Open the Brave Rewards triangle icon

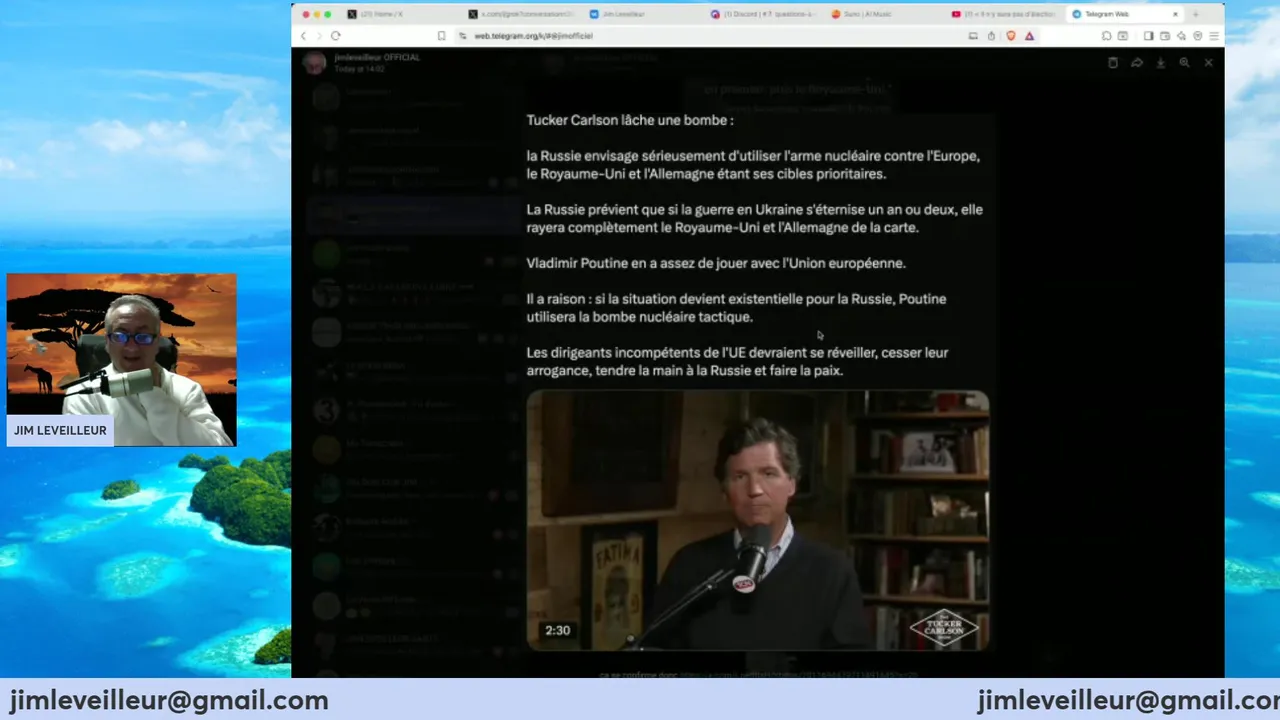[1029, 36]
